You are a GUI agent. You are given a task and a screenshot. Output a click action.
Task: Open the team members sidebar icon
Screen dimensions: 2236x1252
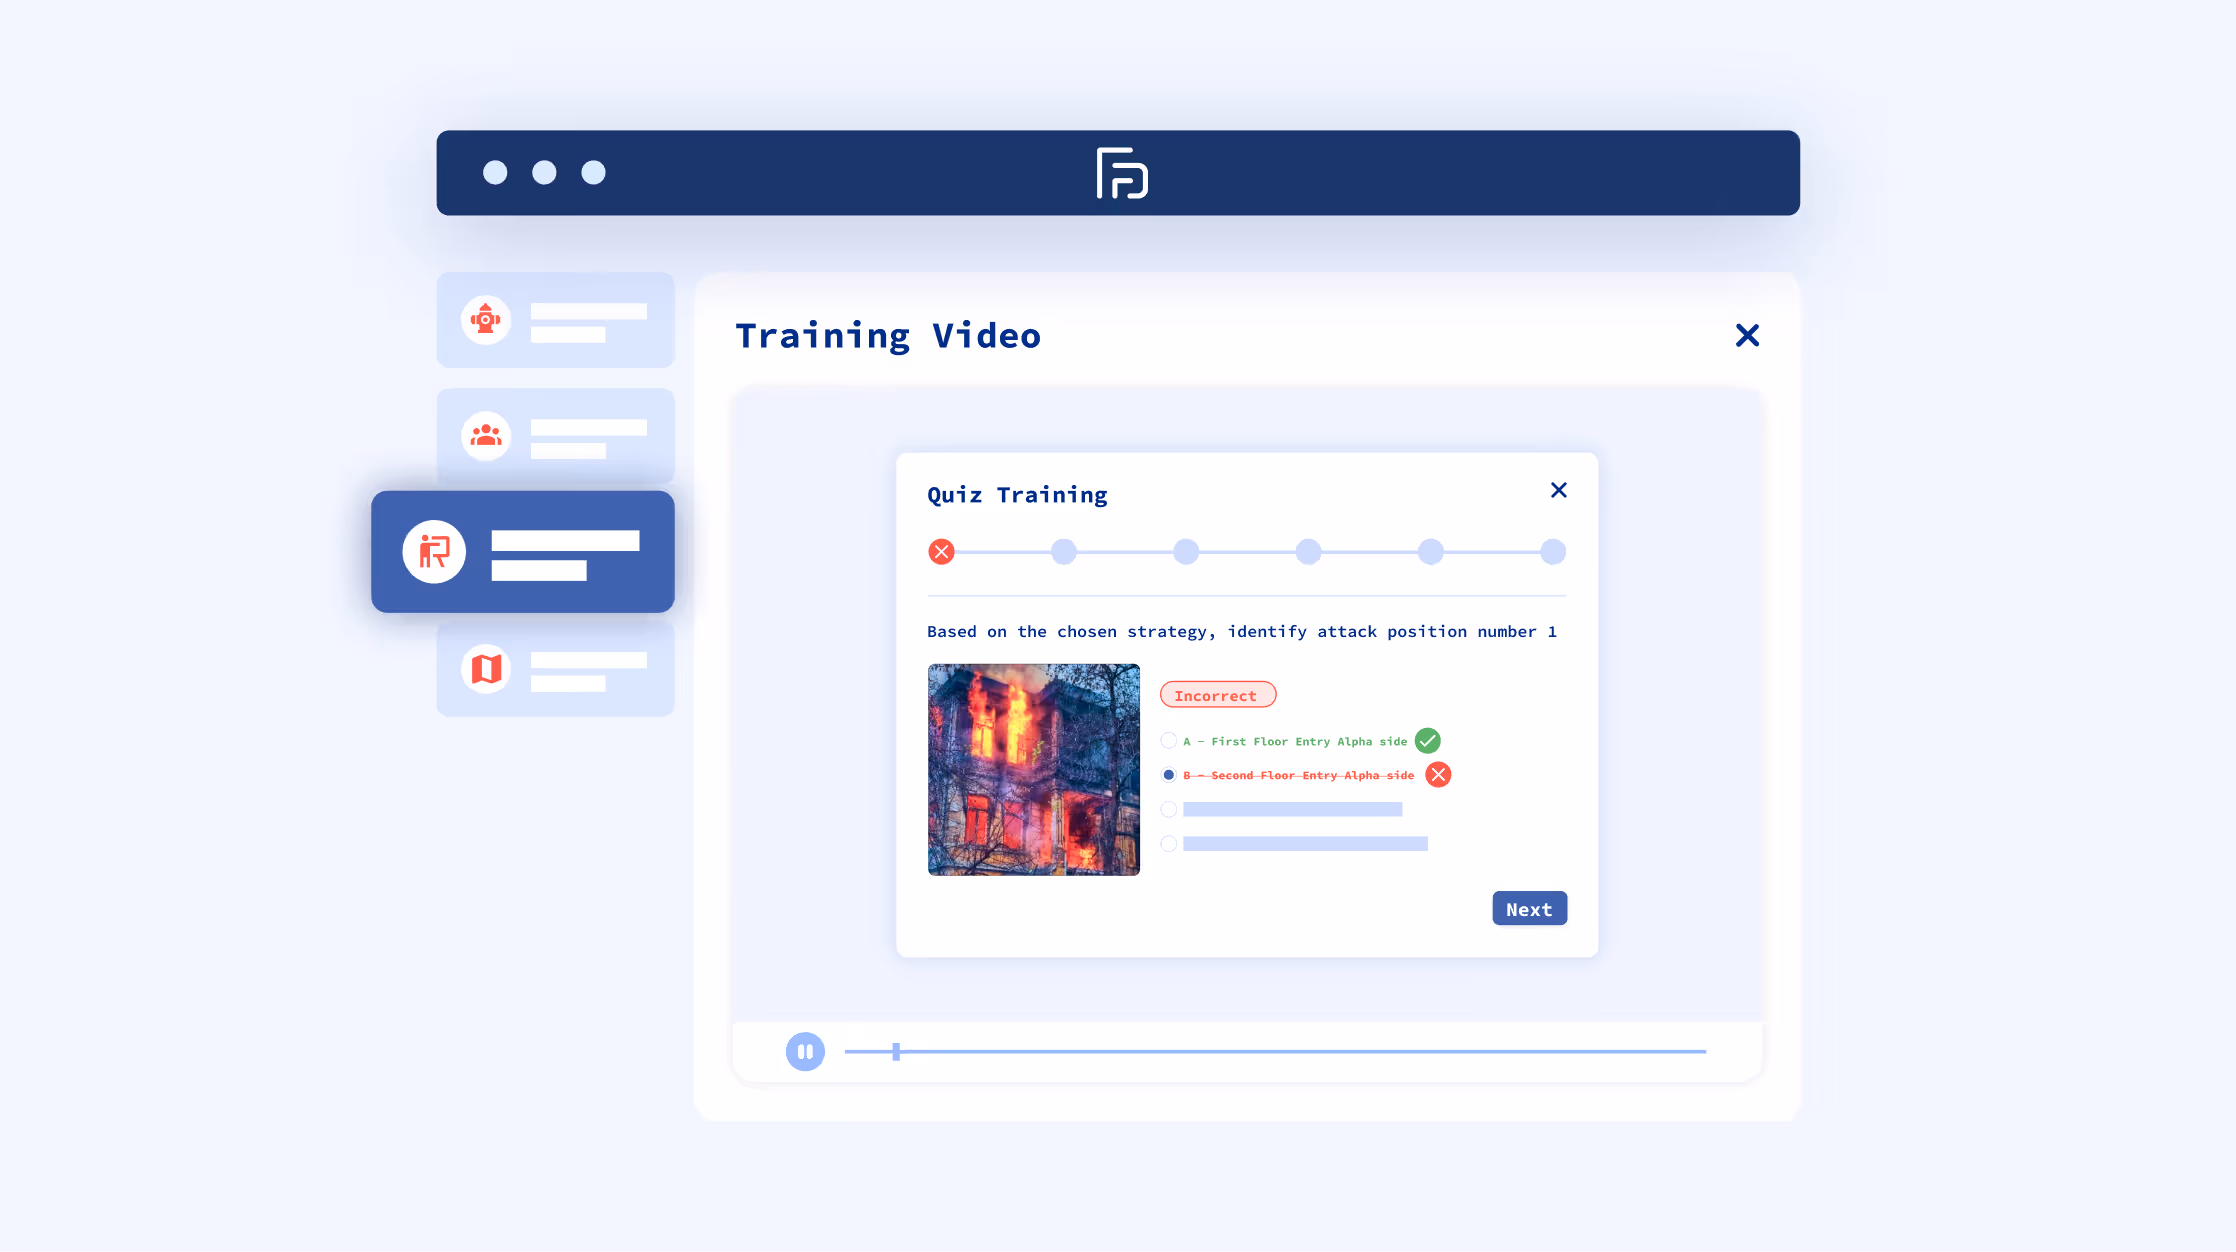pyautogui.click(x=486, y=436)
